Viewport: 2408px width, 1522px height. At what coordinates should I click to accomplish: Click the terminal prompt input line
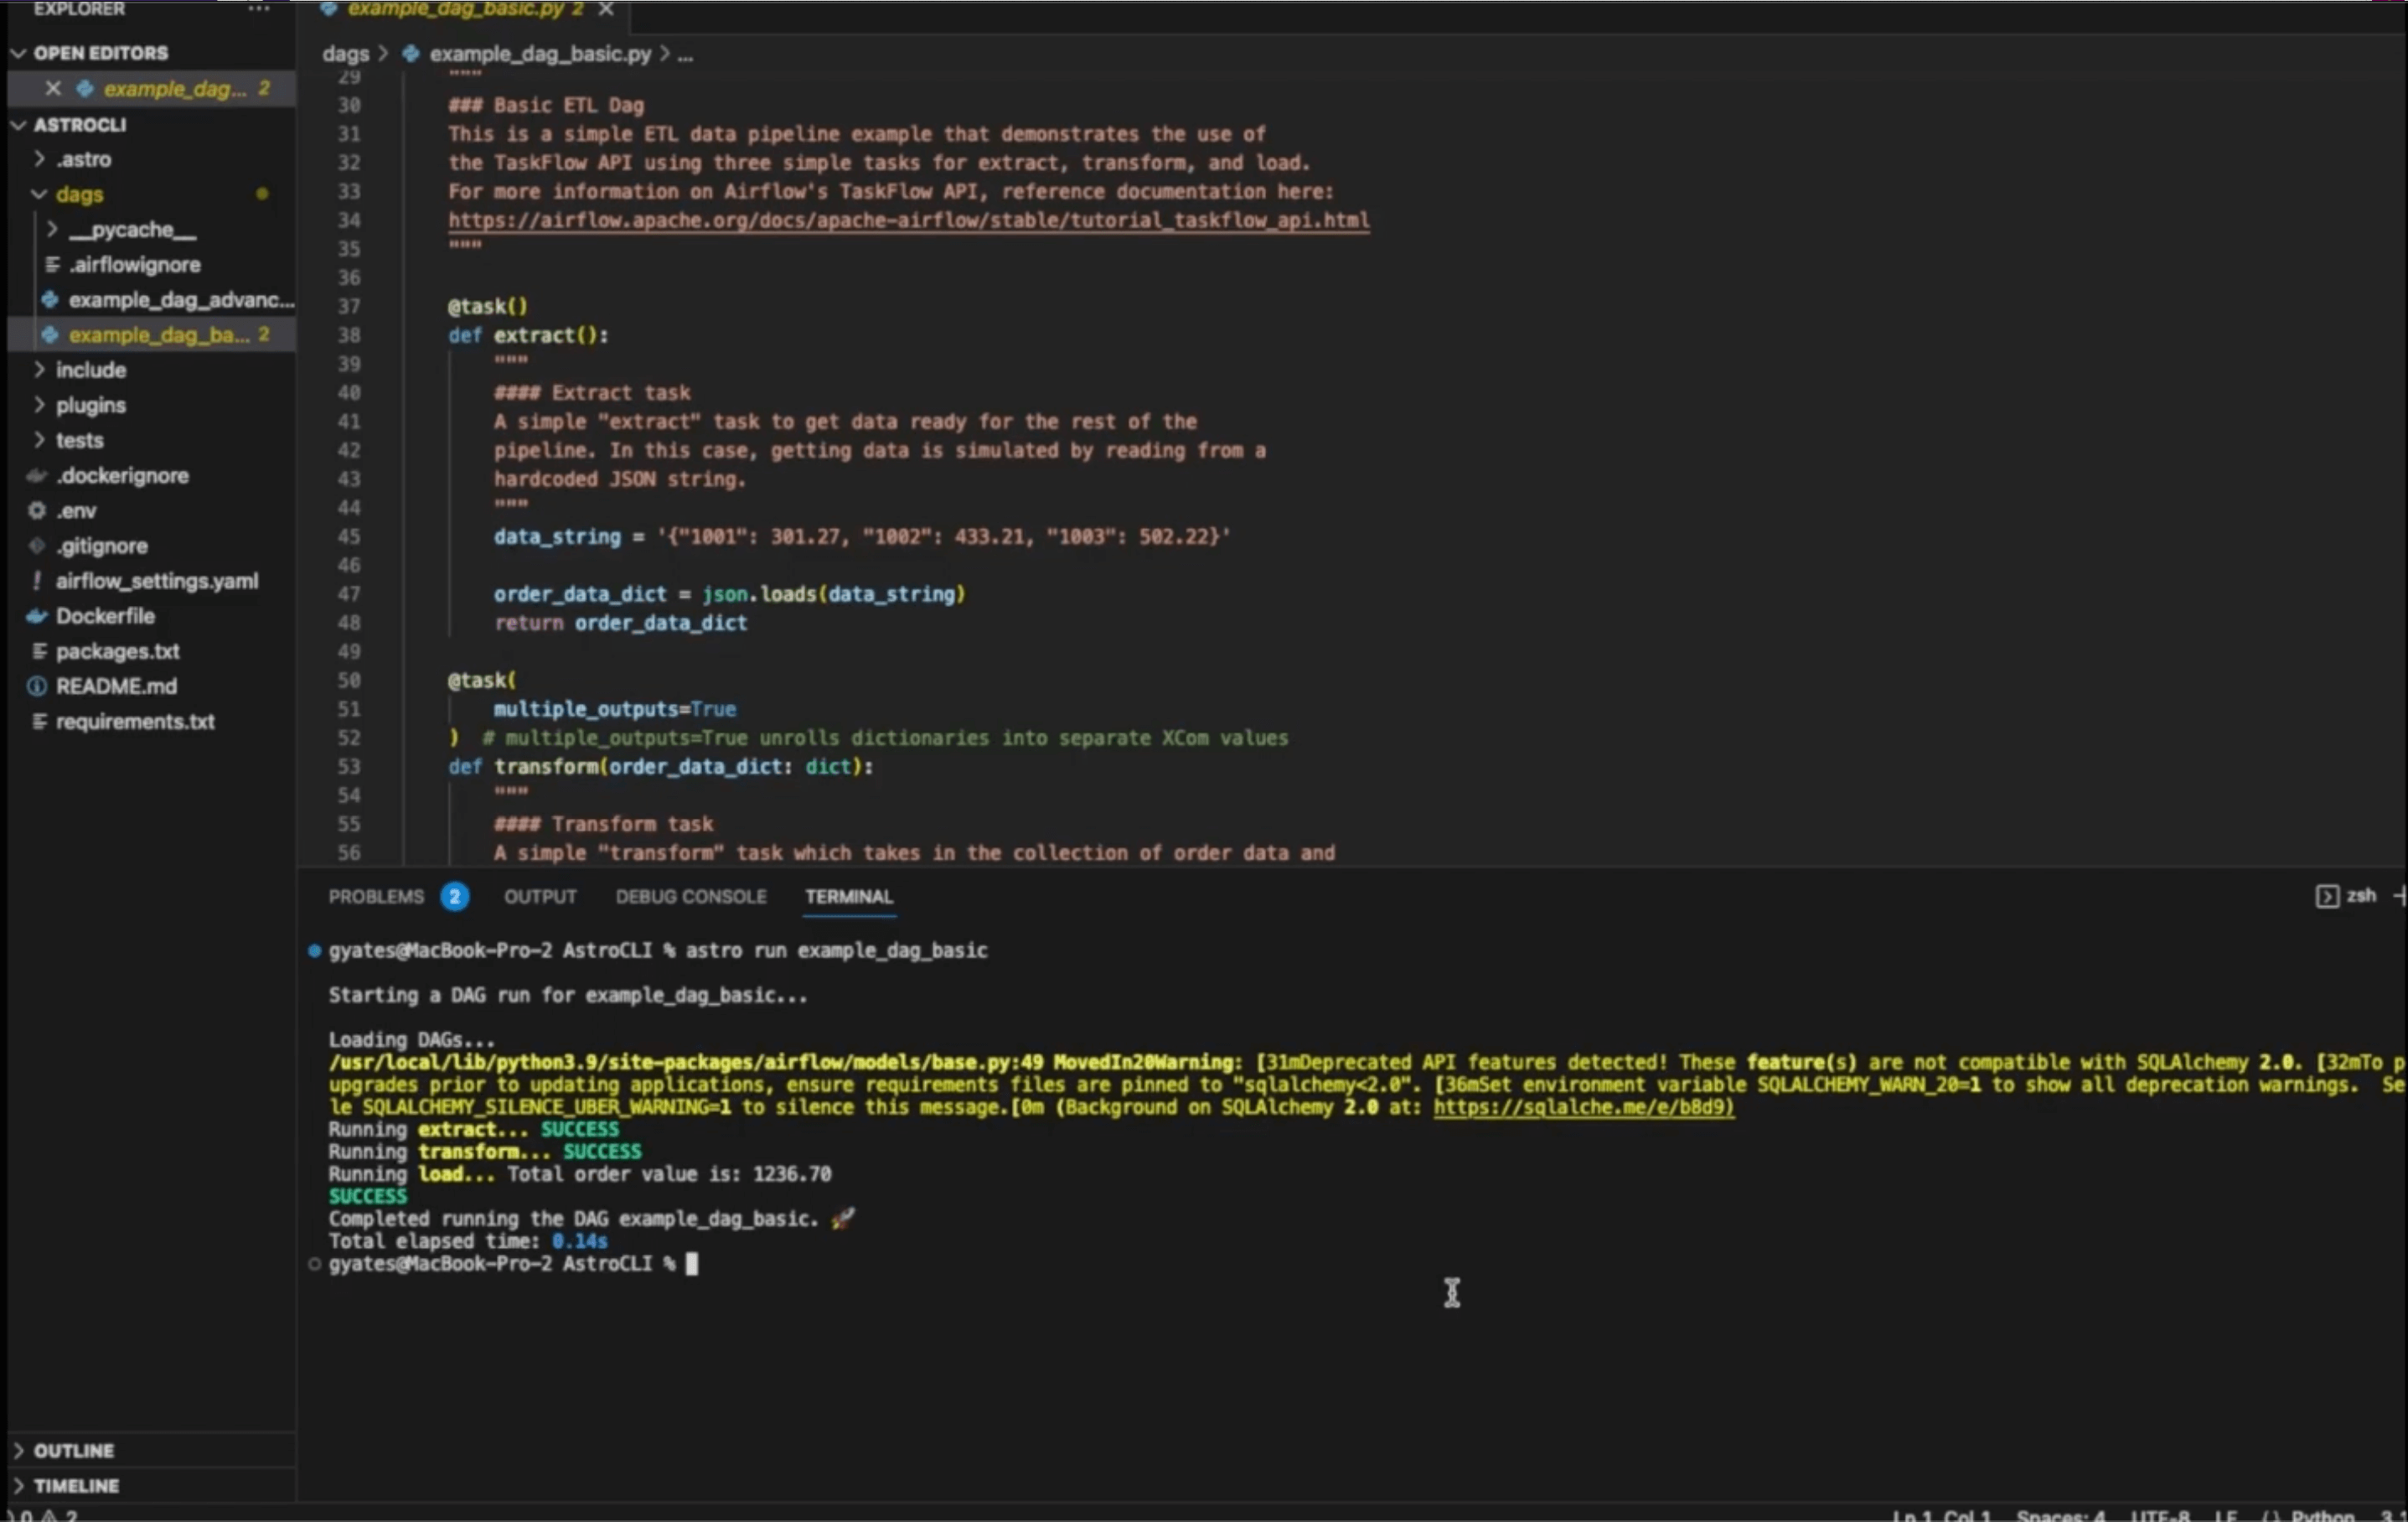coord(691,1264)
